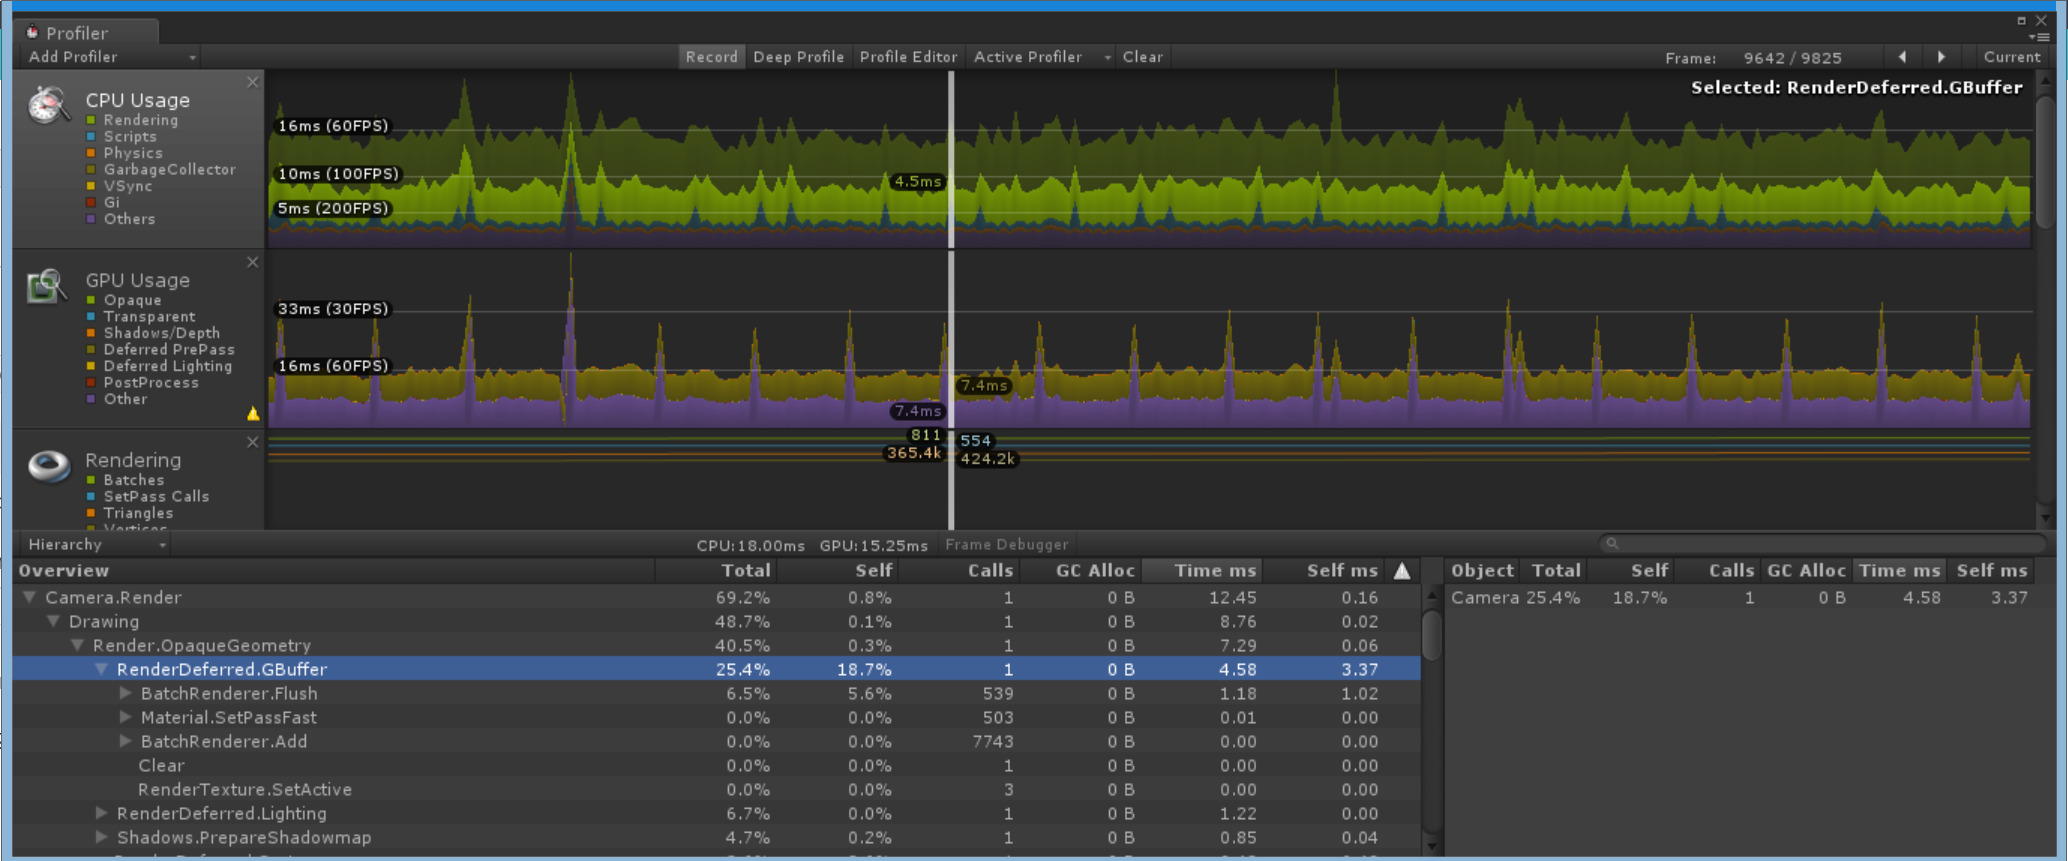Toggle the Scripts series in CPU Usage
This screenshot has height=861, width=2068.
(91, 137)
